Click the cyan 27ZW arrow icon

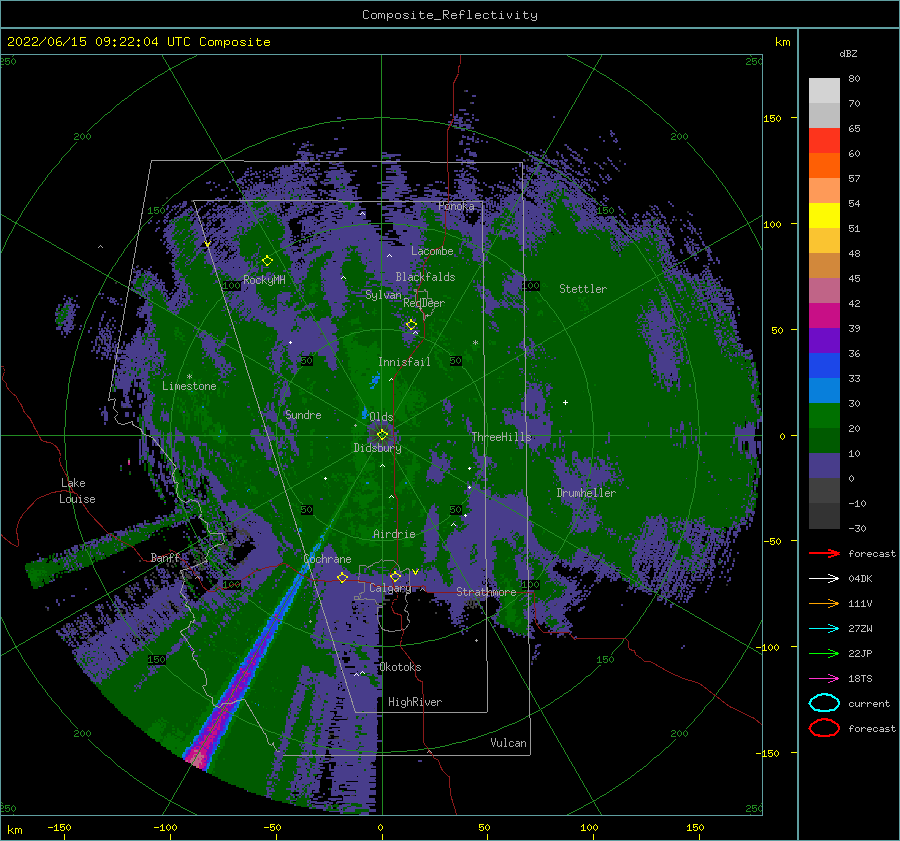pos(824,629)
